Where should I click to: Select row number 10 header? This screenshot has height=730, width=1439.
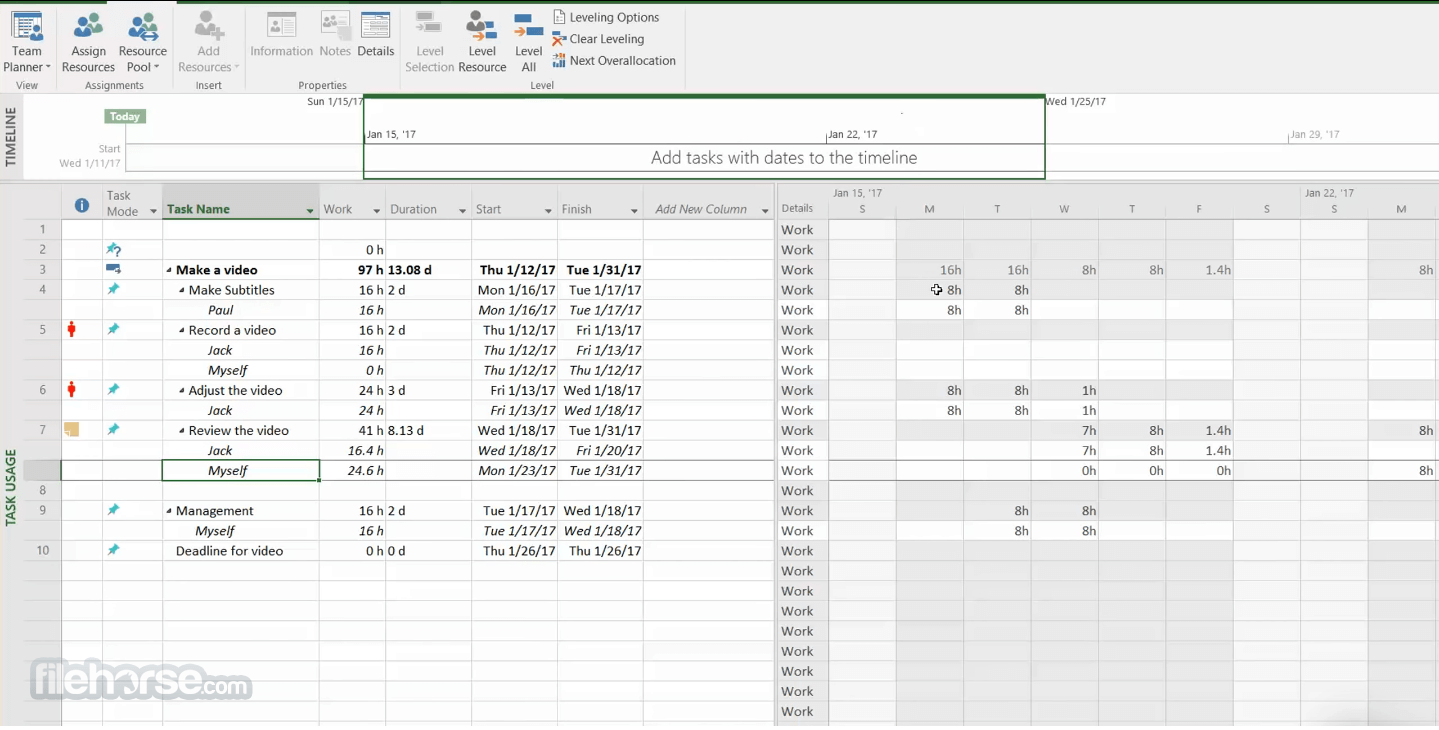click(42, 550)
